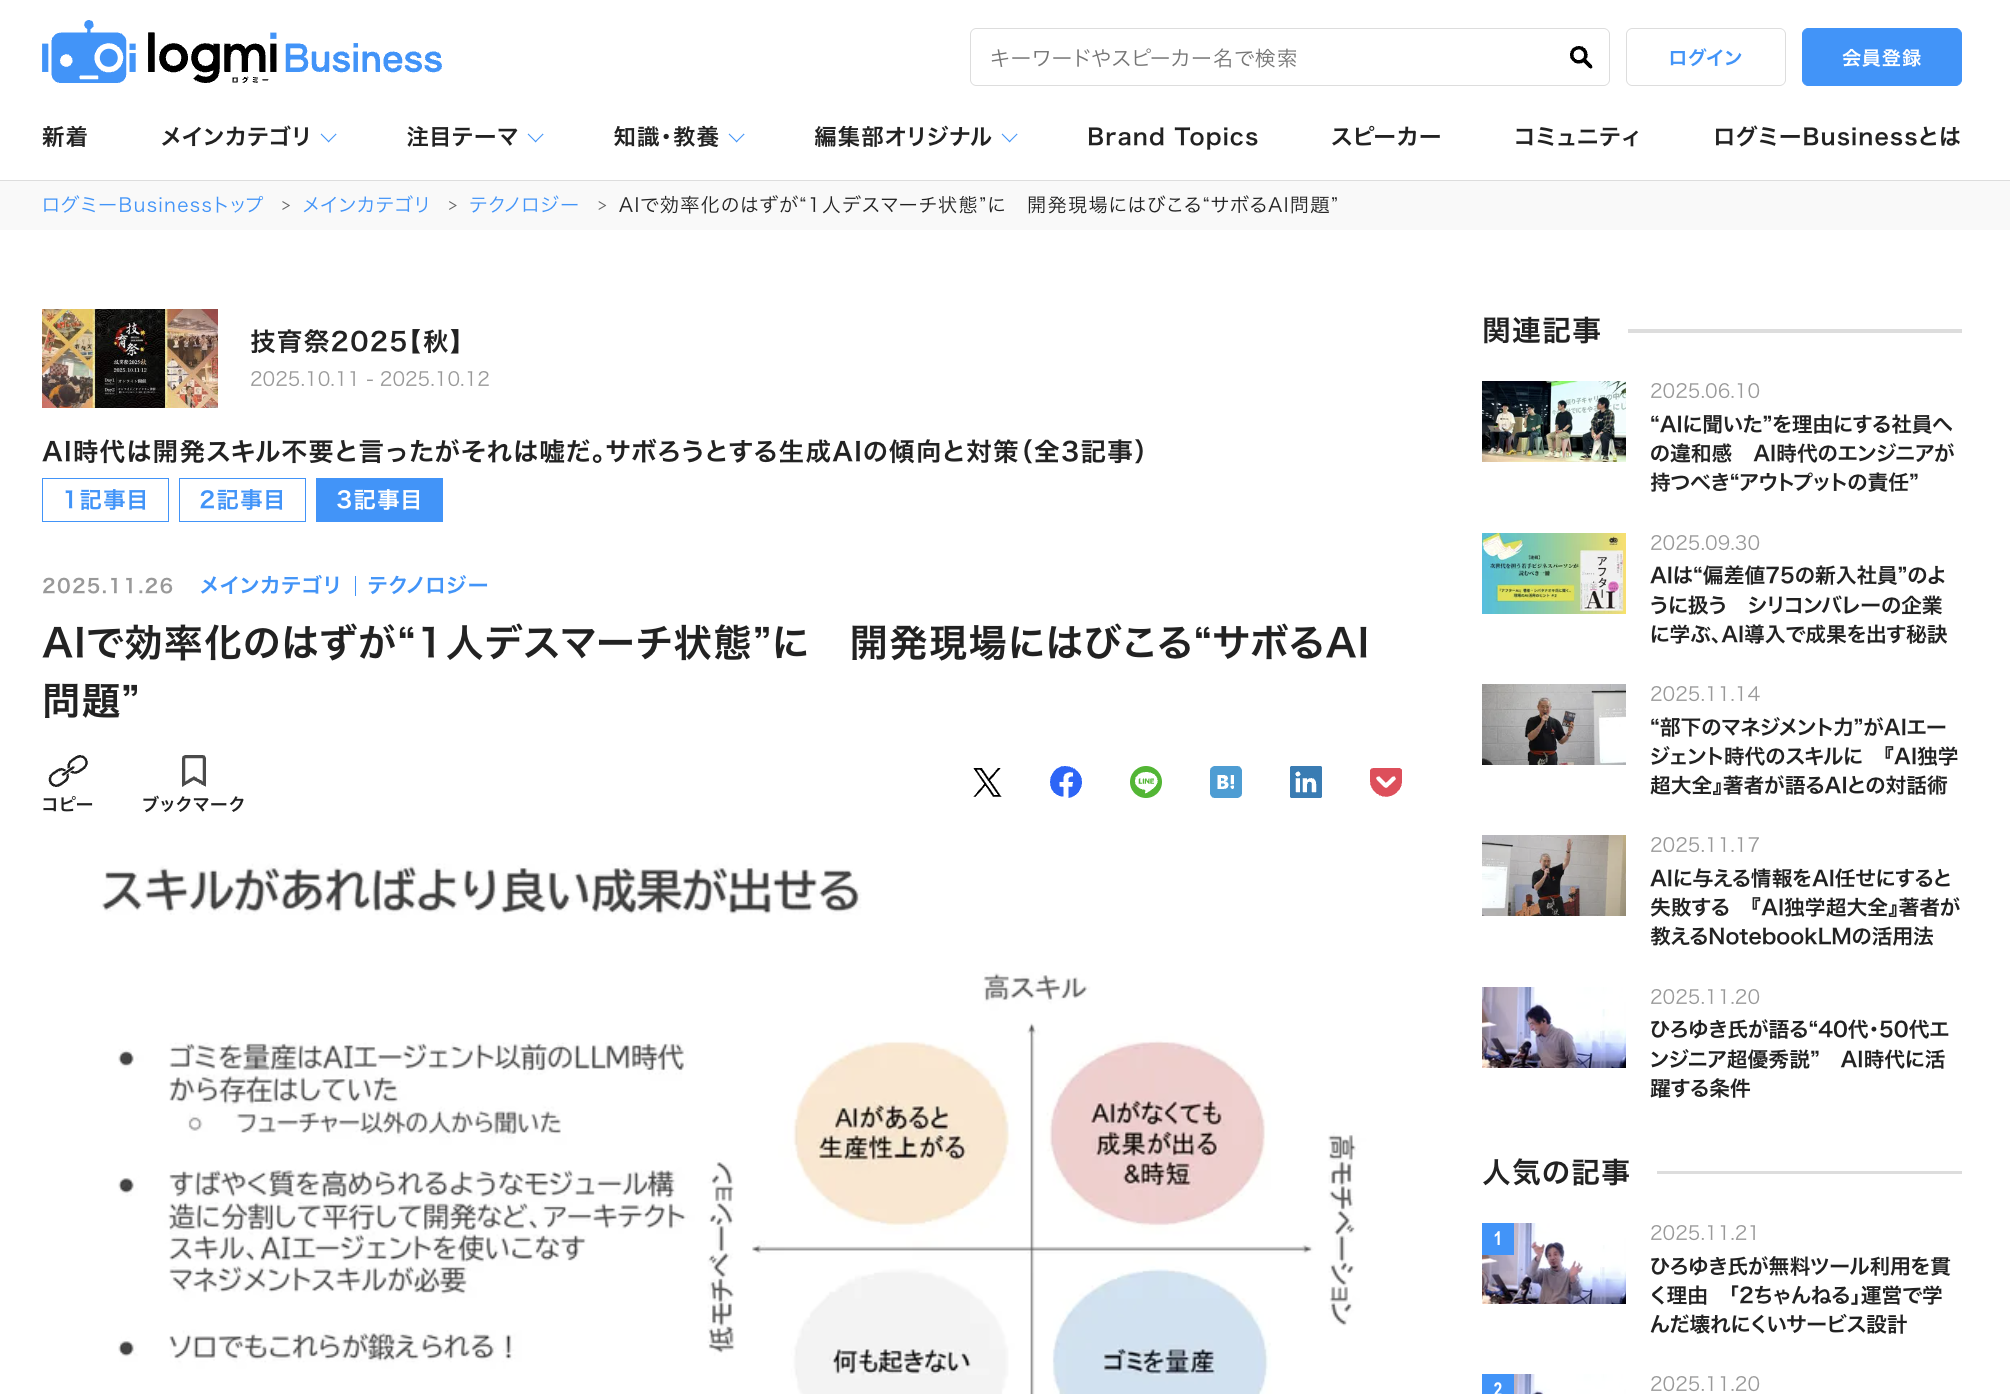Switch to 2記事目 tab
The width and height of the screenshot is (2010, 1394).
[242, 500]
